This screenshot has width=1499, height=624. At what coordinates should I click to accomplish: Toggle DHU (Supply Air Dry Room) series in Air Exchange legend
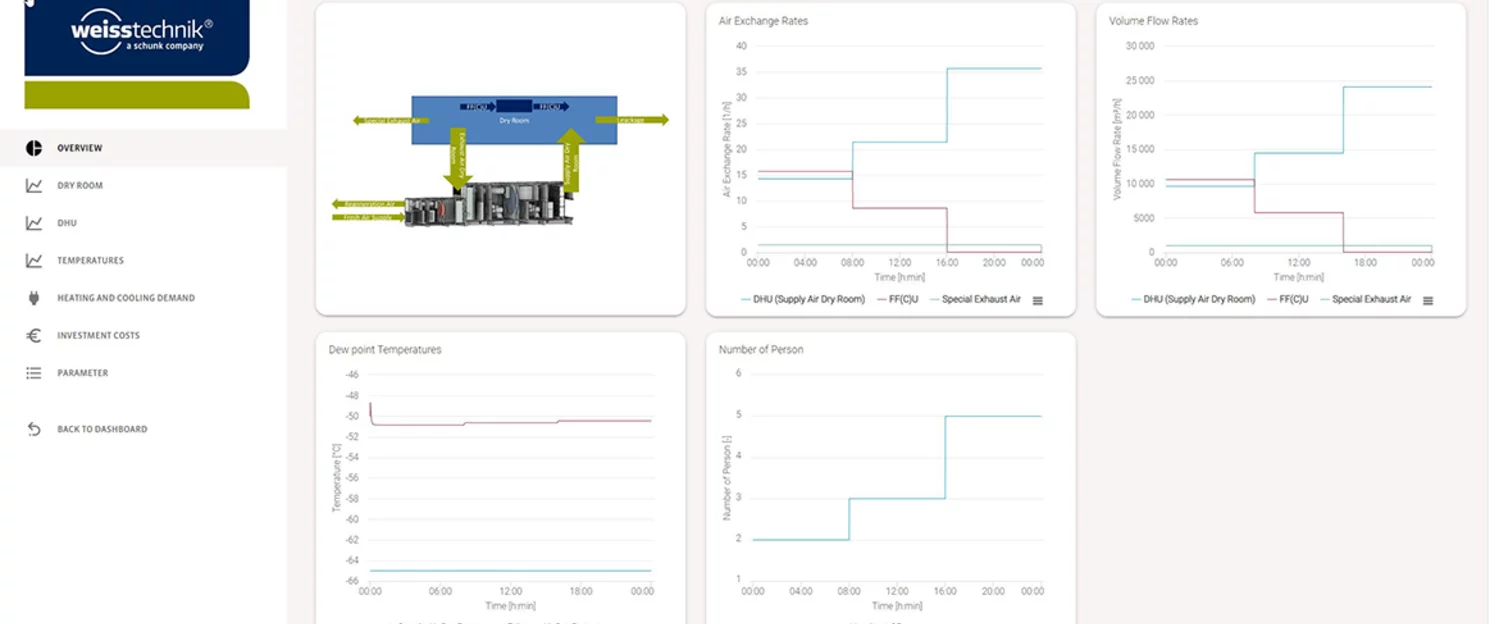click(802, 299)
